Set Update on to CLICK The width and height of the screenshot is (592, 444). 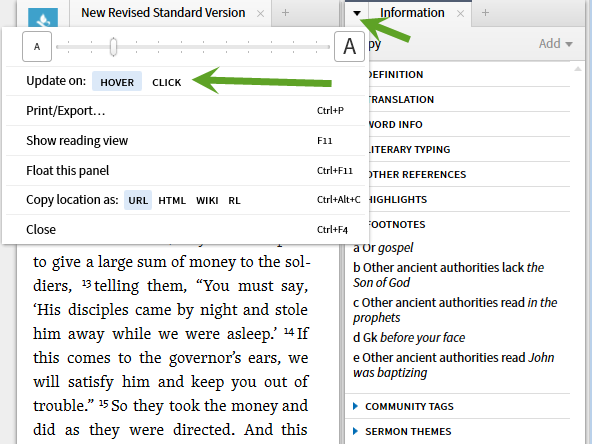(x=166, y=82)
